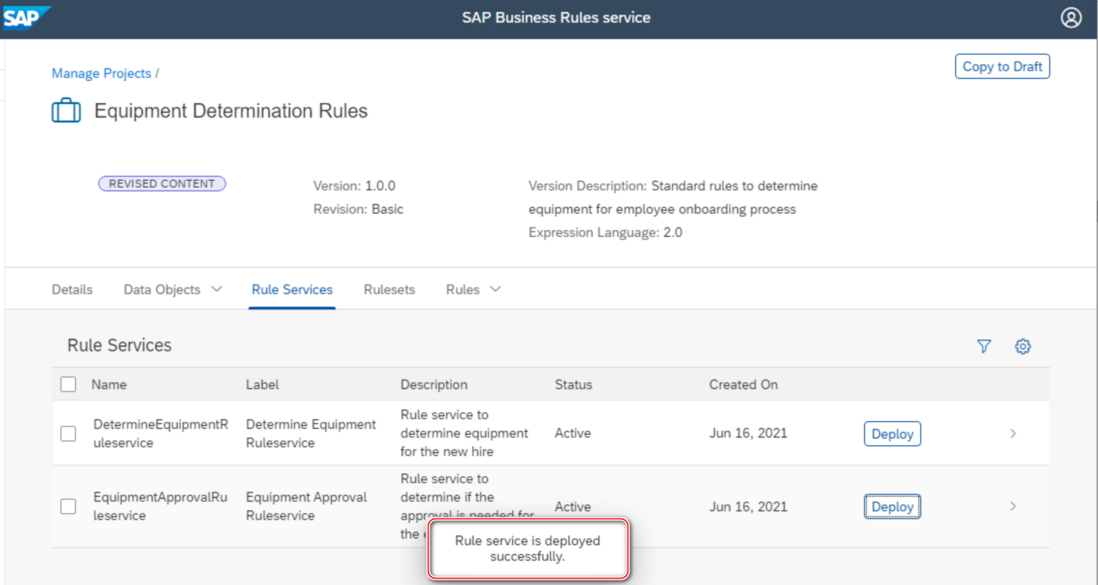The height and width of the screenshot is (585, 1098).
Task: Check the DetermineEquipmentRuleservice row checkbox
Action: [68, 434]
